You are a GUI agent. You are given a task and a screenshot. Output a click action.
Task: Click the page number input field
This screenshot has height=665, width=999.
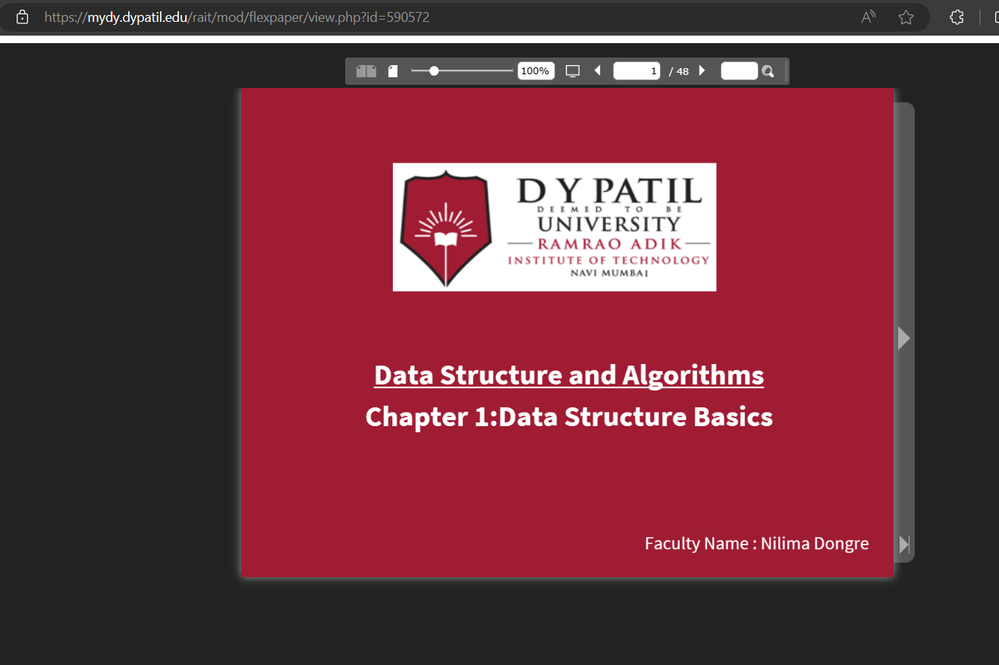click(x=636, y=71)
